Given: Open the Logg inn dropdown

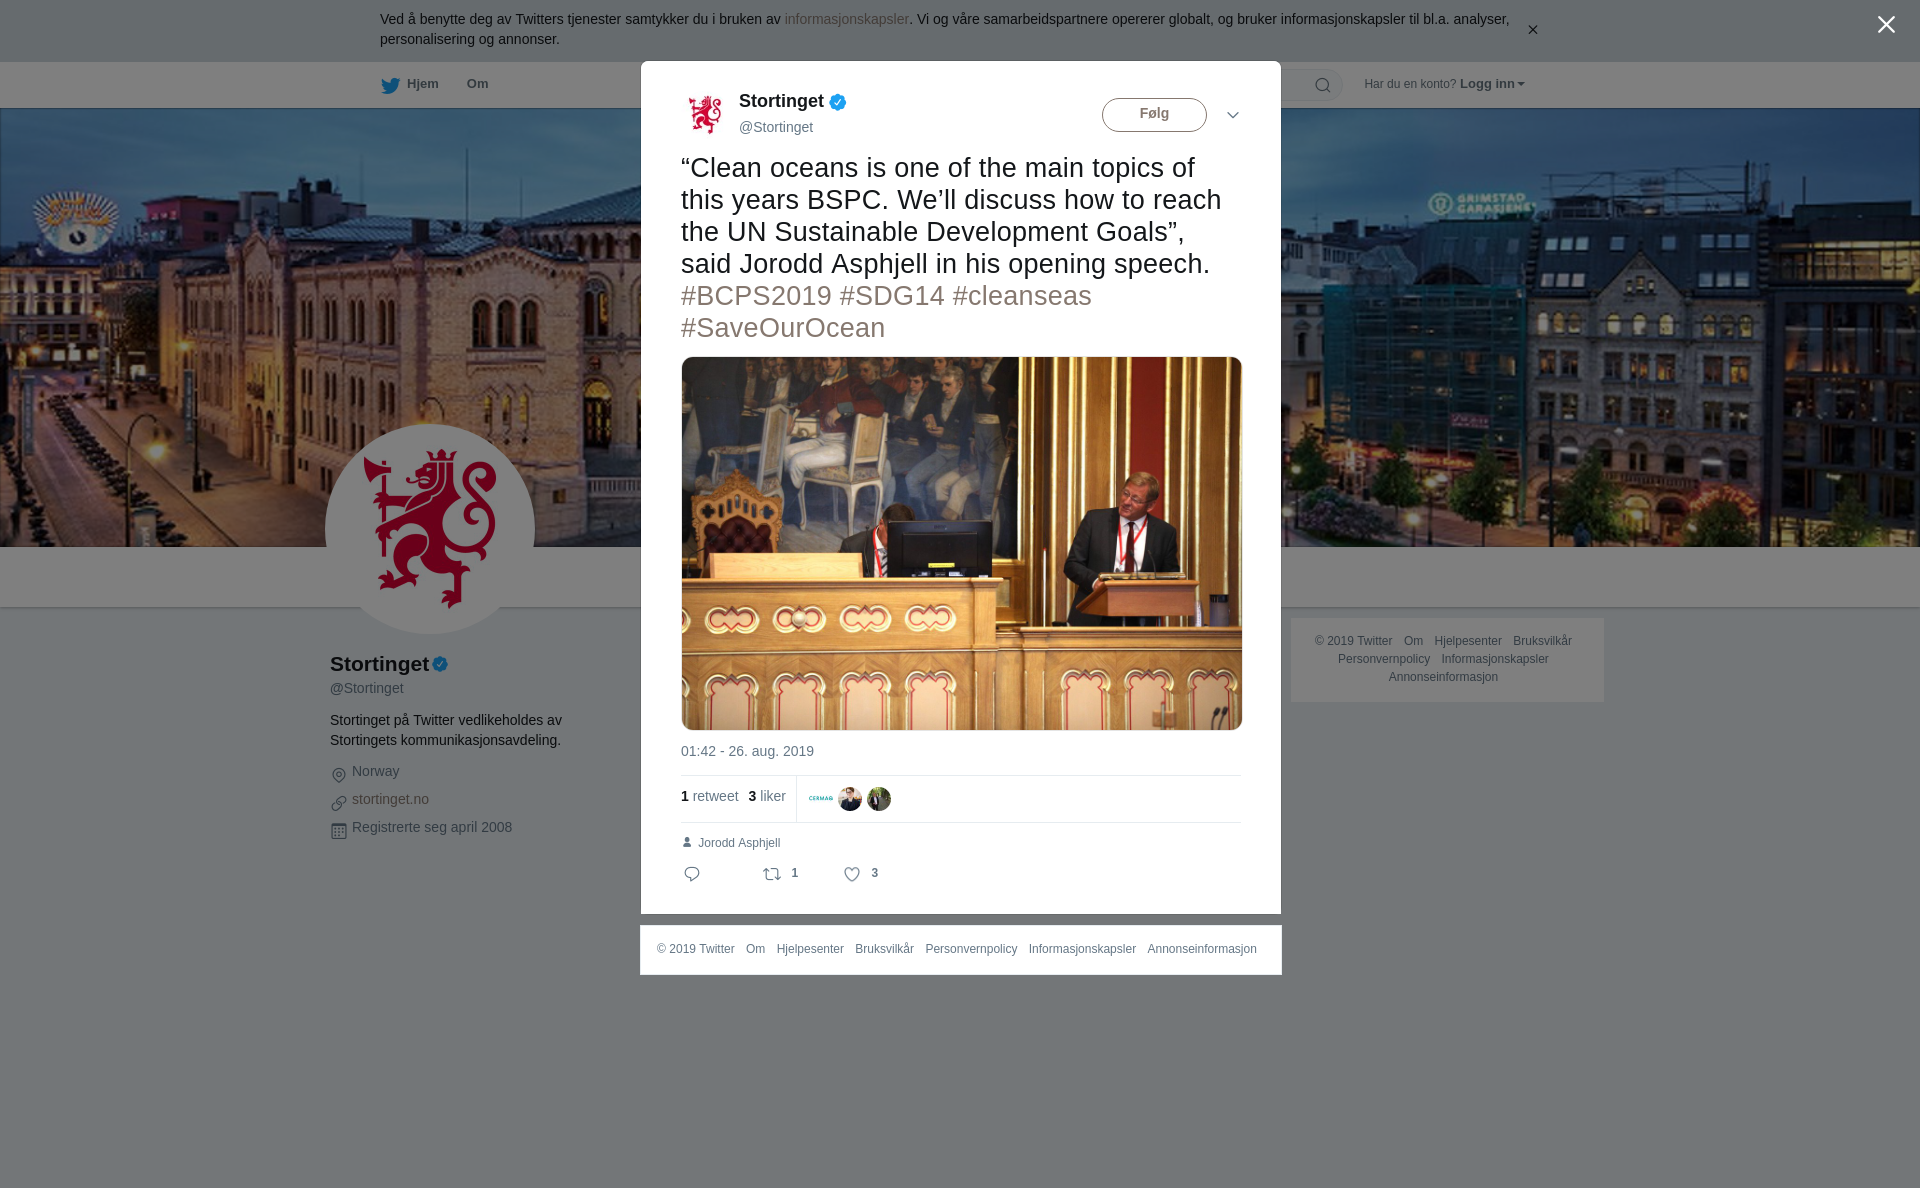Looking at the screenshot, I should pos(1492,84).
